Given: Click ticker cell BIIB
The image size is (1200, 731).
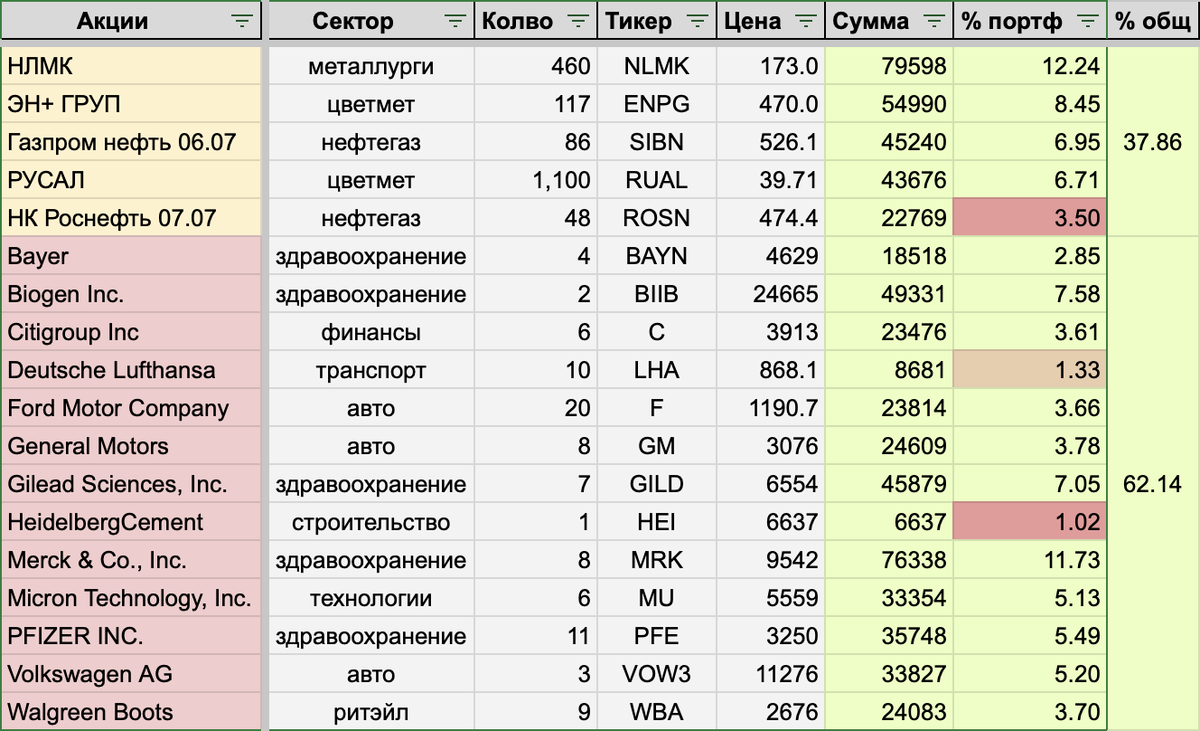Looking at the screenshot, I should coord(656,295).
